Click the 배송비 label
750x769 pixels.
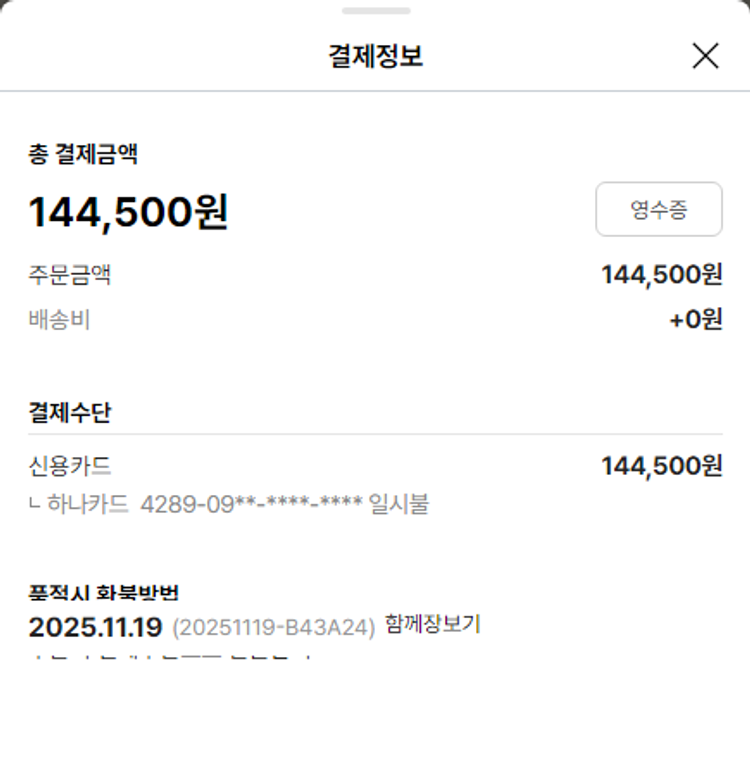pyautogui.click(x=59, y=320)
